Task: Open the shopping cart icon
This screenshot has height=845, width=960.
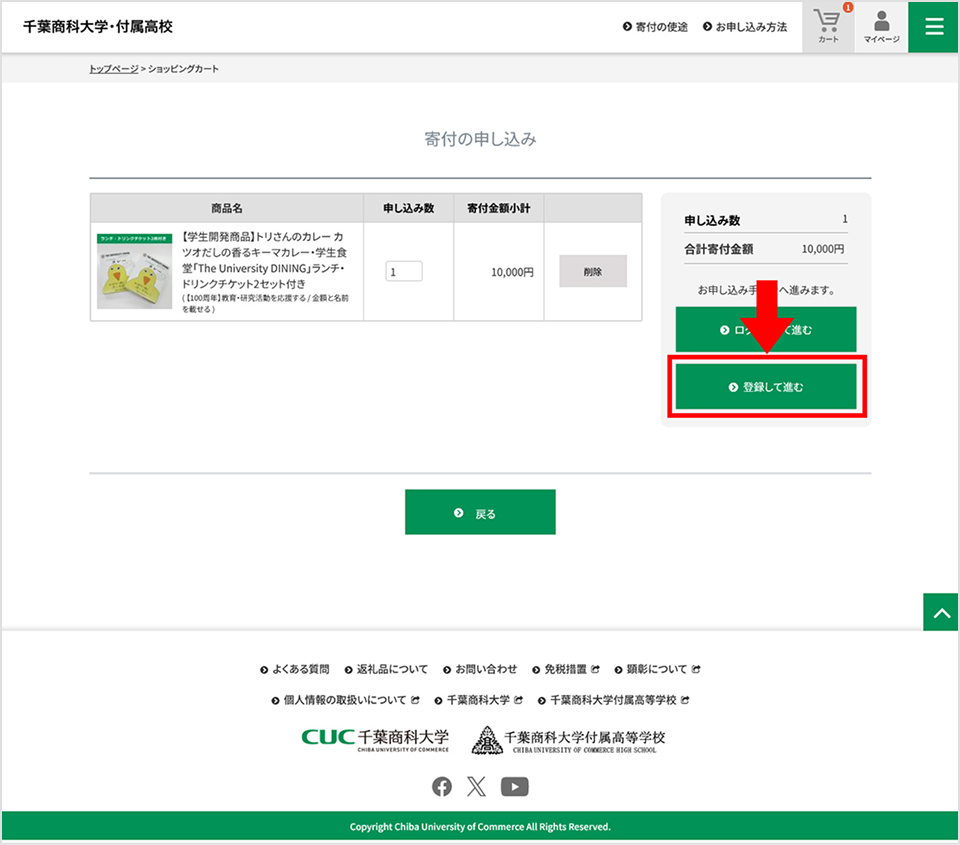Action: (828, 27)
